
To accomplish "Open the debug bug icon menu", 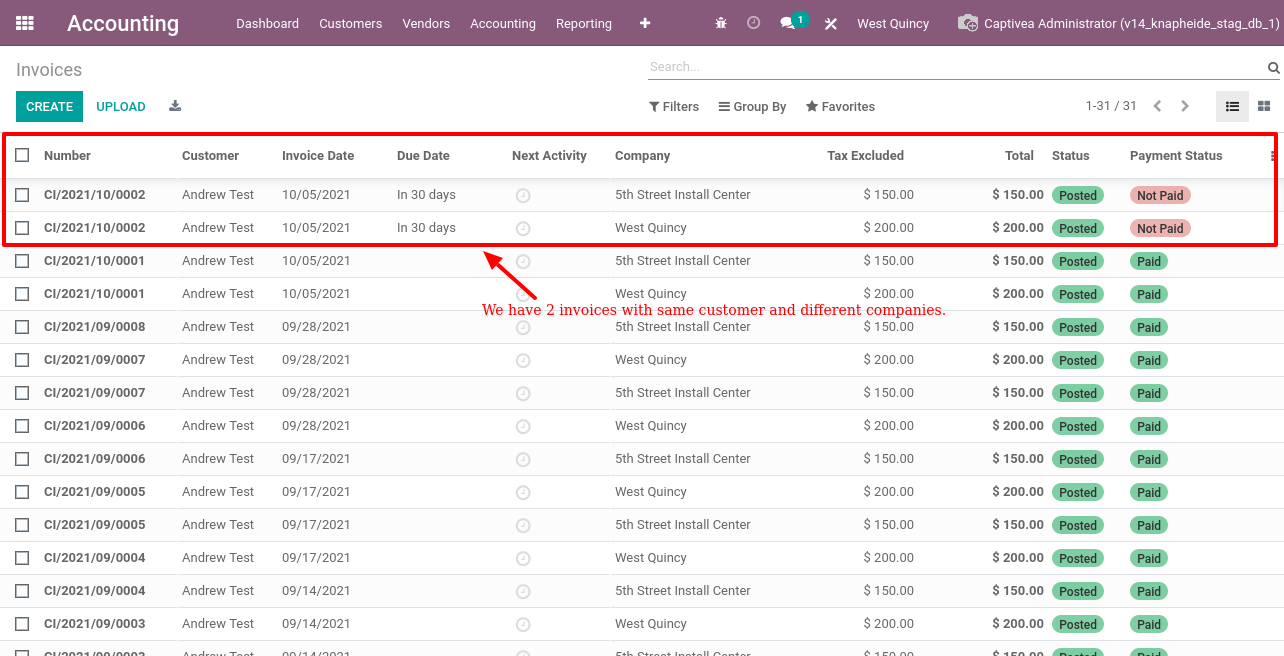I will coord(721,23).
